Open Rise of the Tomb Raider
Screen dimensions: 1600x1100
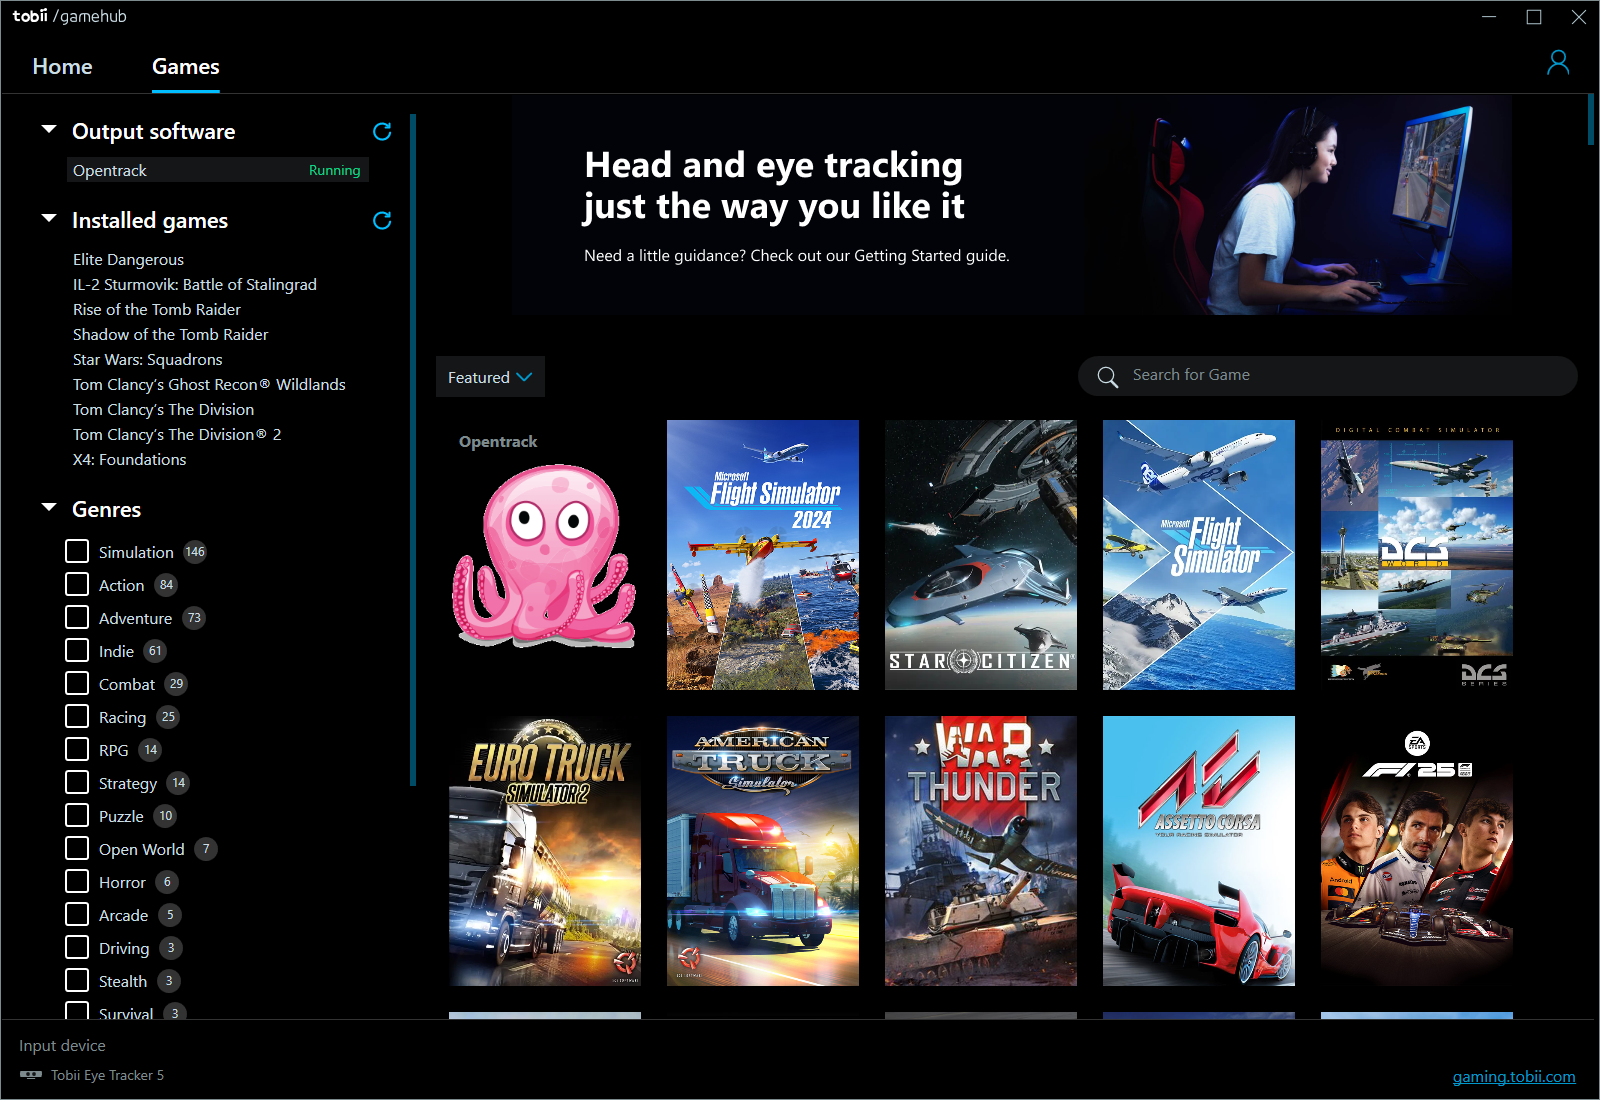pyautogui.click(x=157, y=309)
